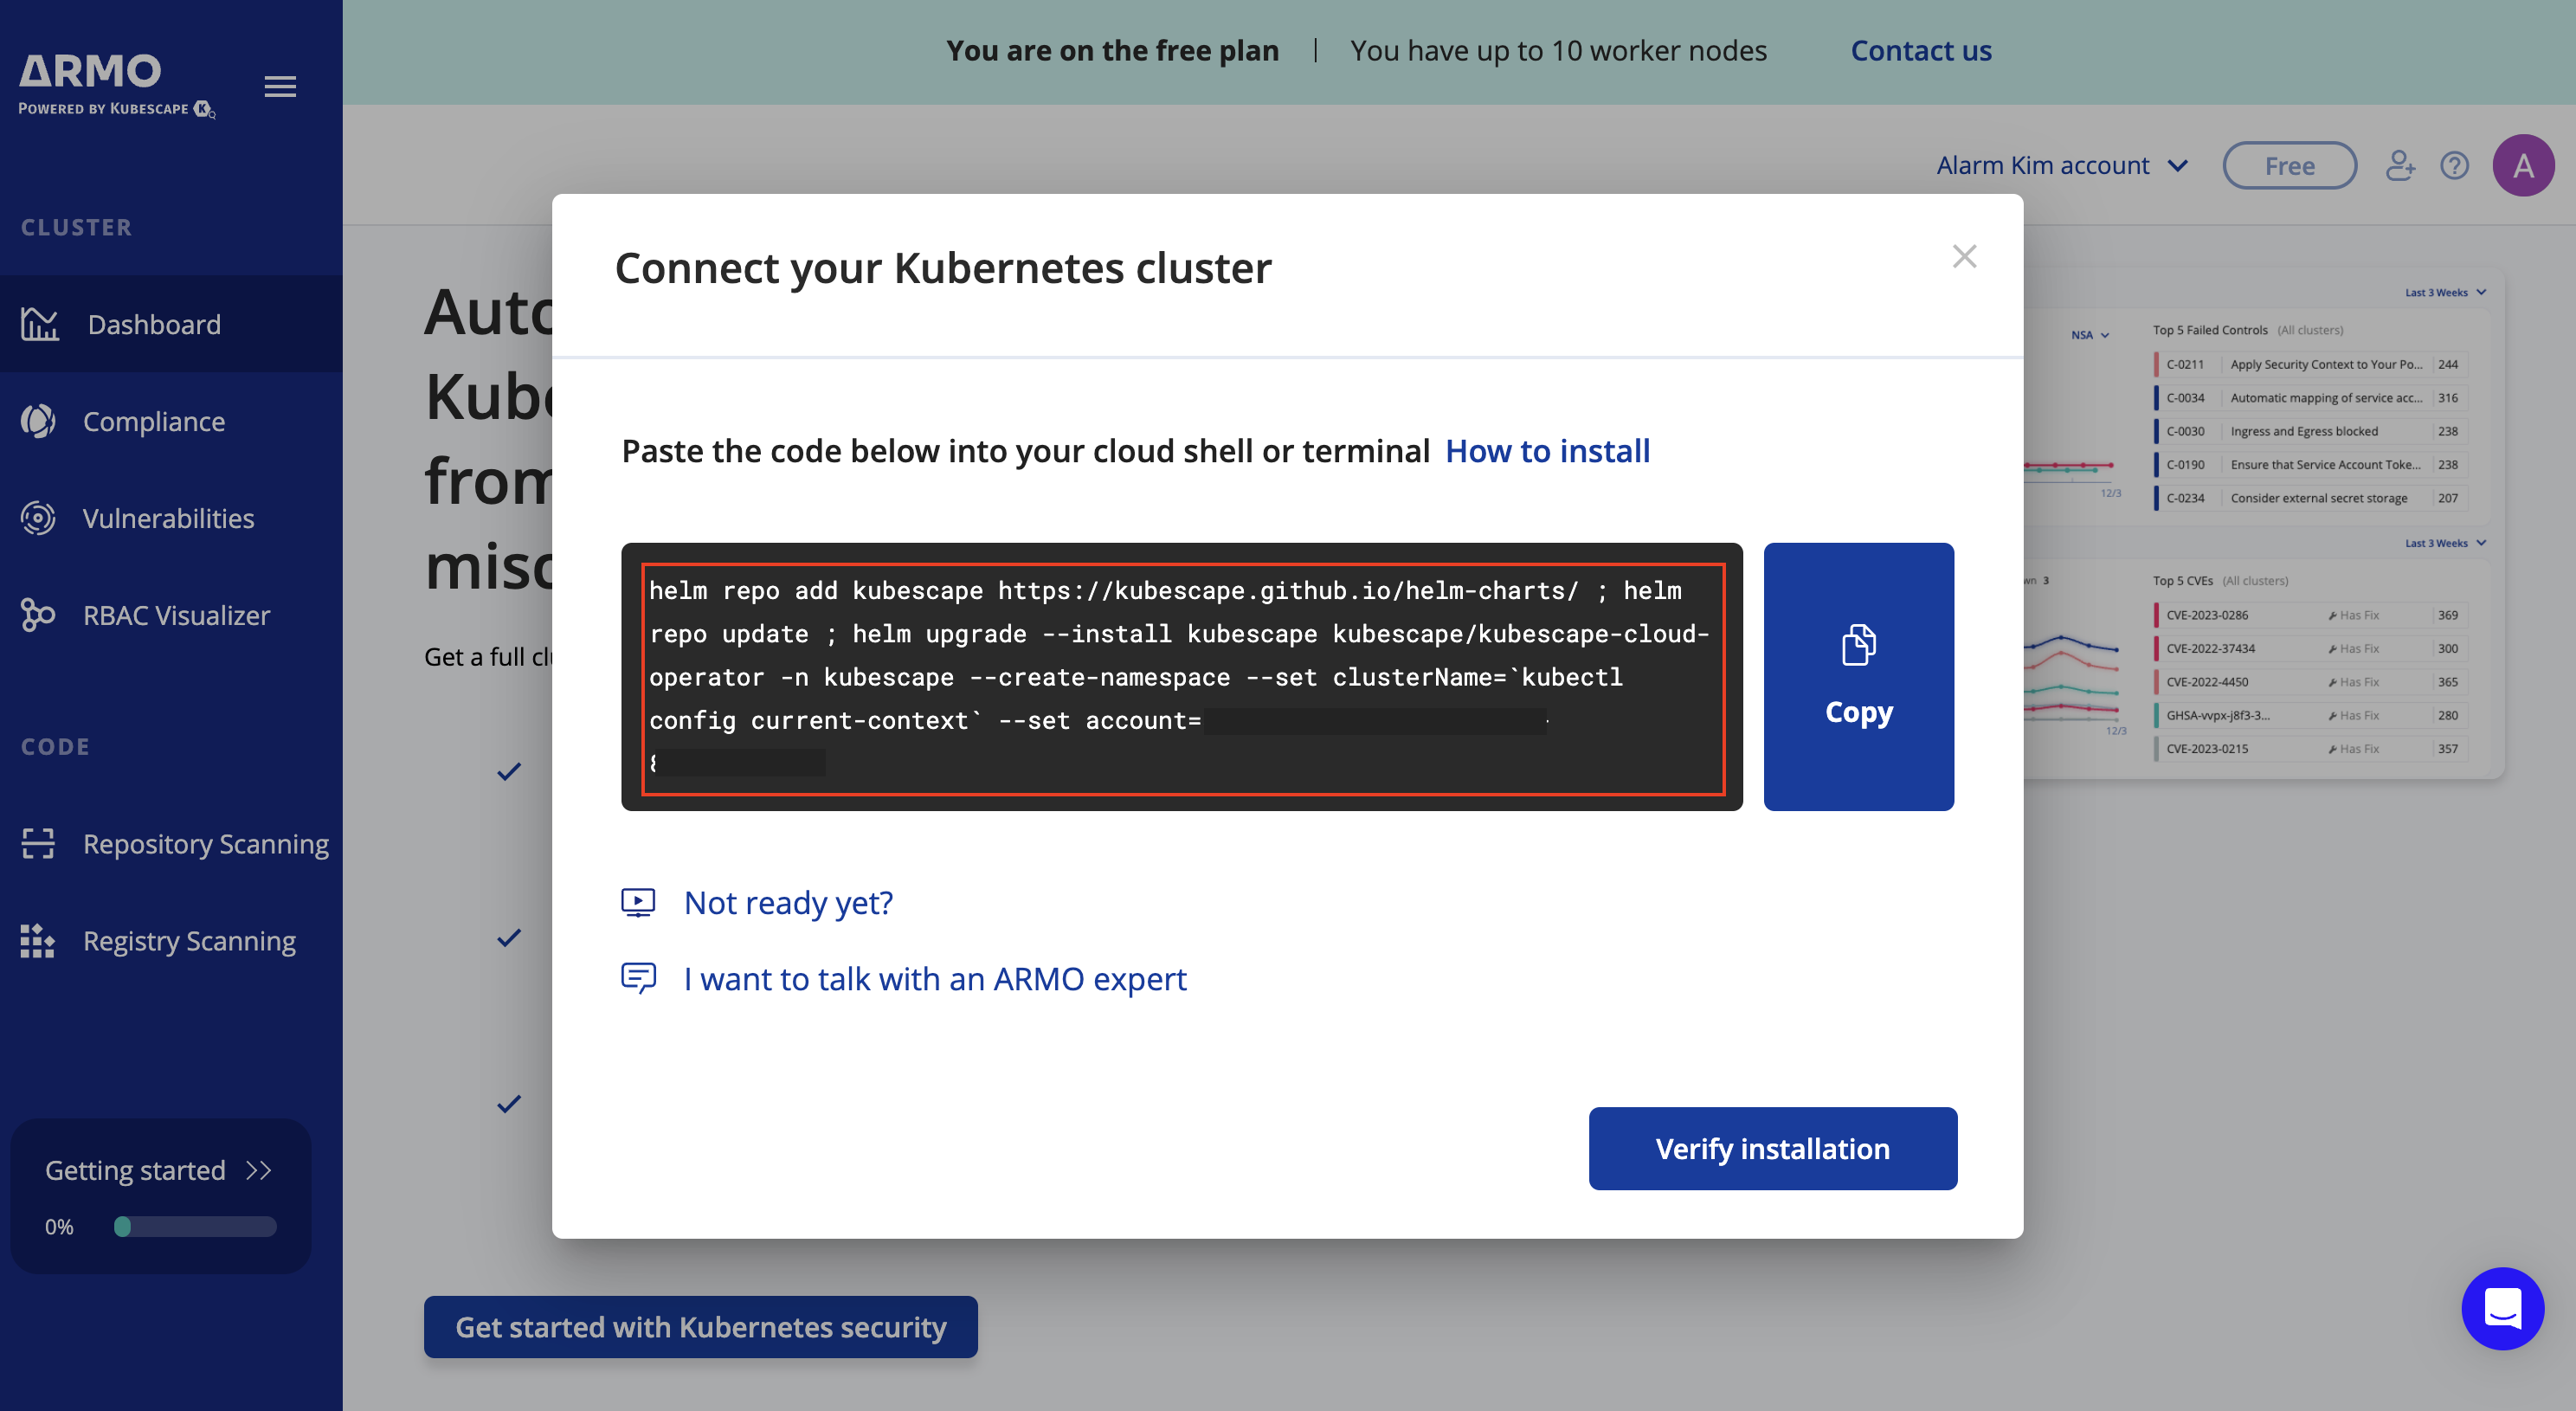Click the Not ready yet video icon
The image size is (2576, 1411).
click(638, 902)
